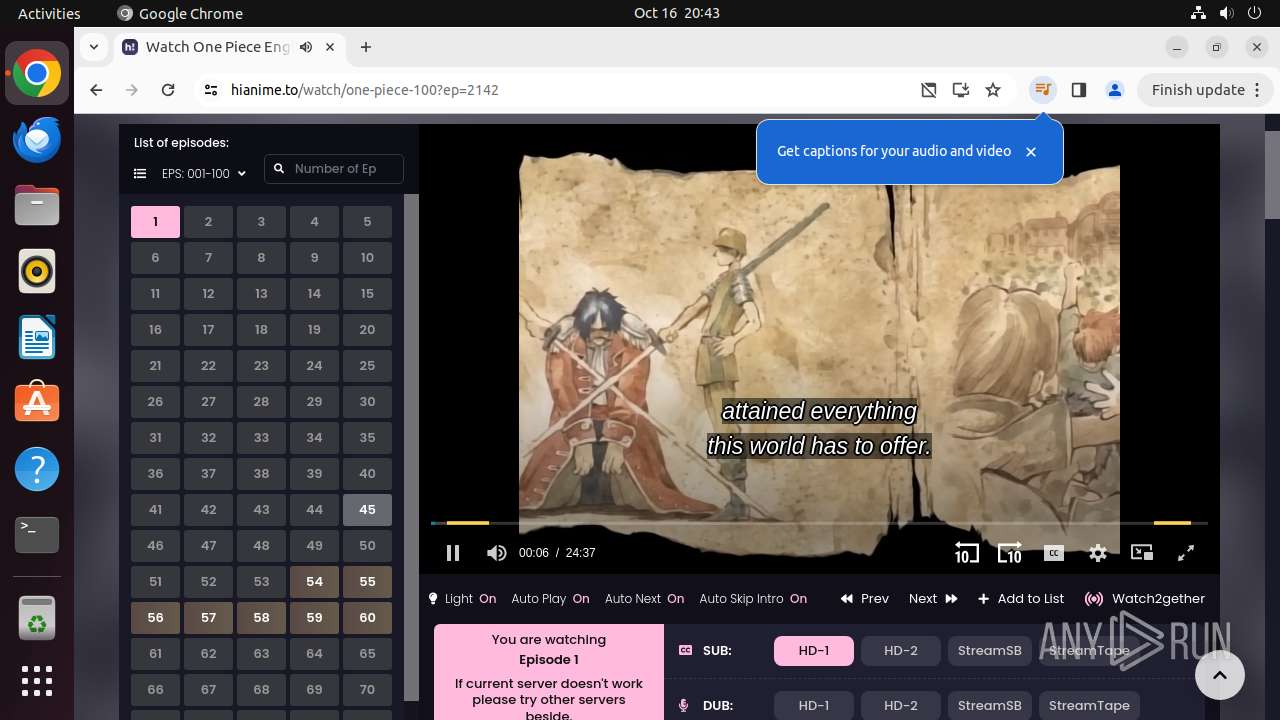This screenshot has height=720, width=1280.
Task: Pause the video playback
Action: (x=453, y=553)
